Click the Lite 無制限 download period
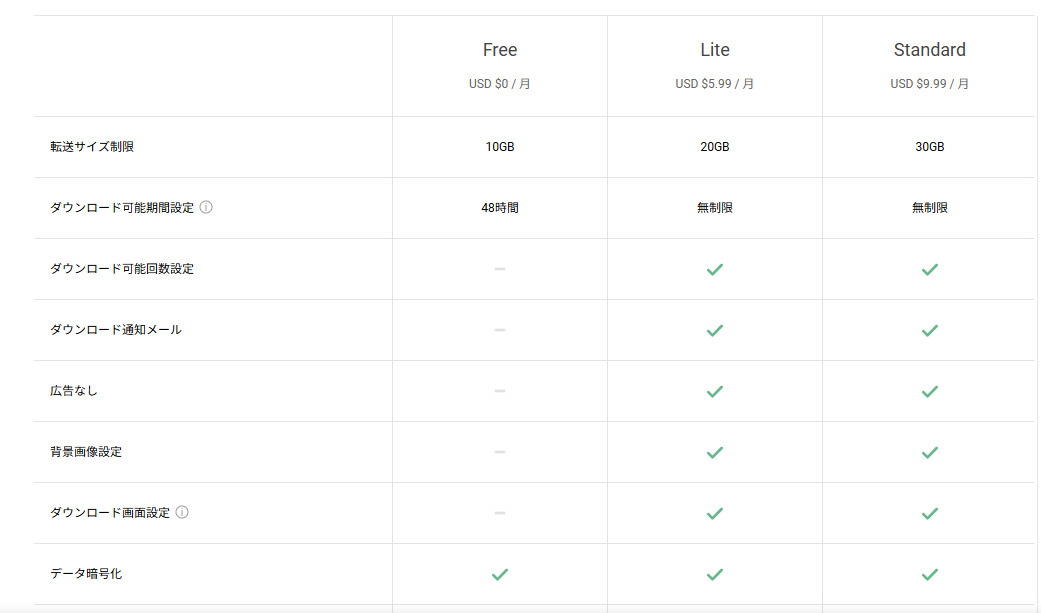Screen dimensions: 1041x613 714,208
